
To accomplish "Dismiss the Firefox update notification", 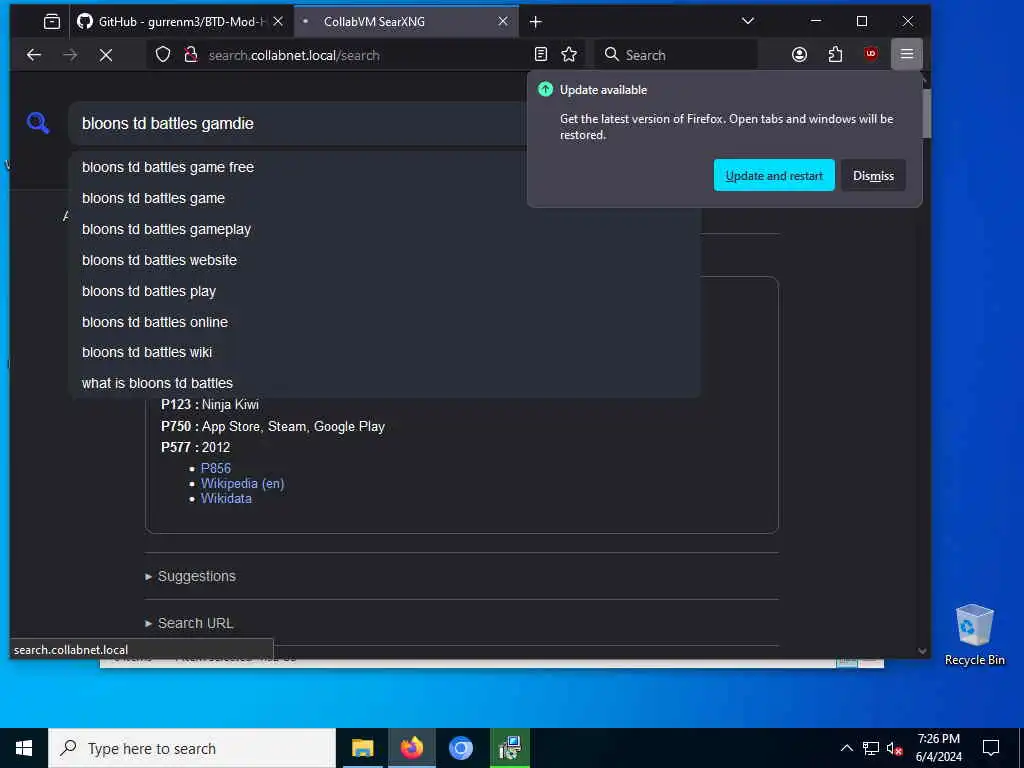I will click(873, 175).
